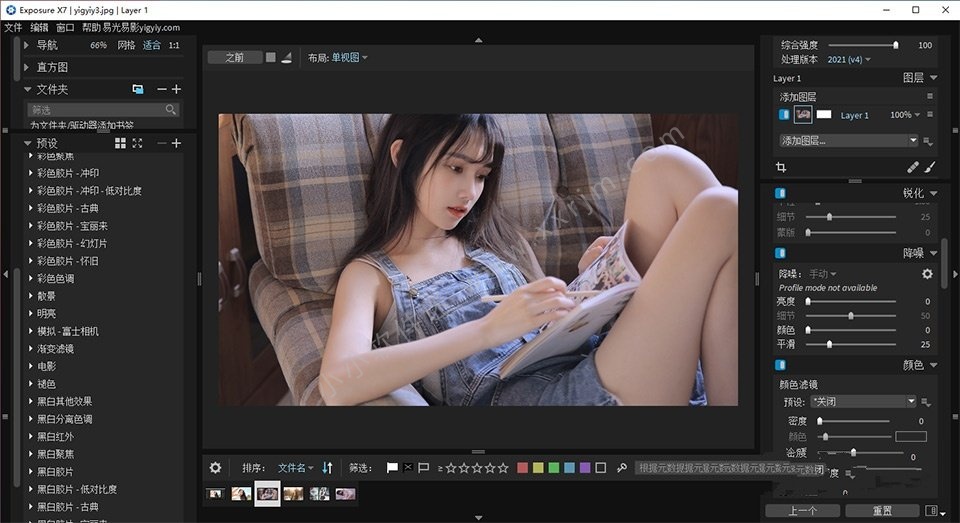Viewport: 960px width, 523px height.
Task: Click the noise reduction 平滑 slider
Action: (x=851, y=344)
